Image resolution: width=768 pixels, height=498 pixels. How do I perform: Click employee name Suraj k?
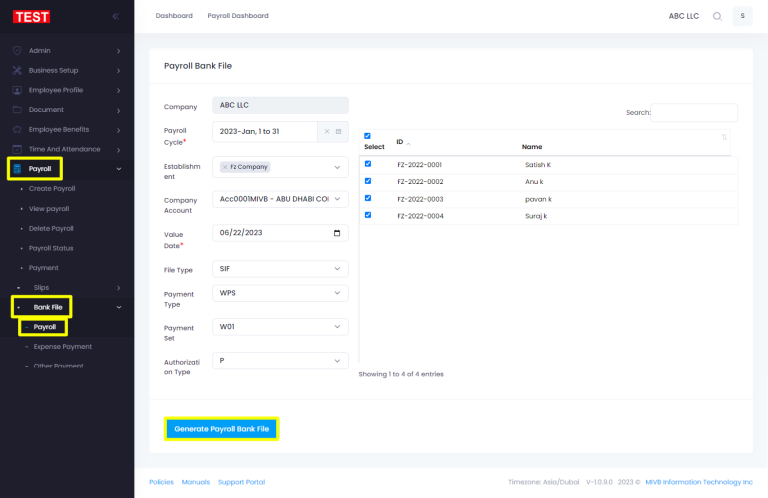(536, 216)
